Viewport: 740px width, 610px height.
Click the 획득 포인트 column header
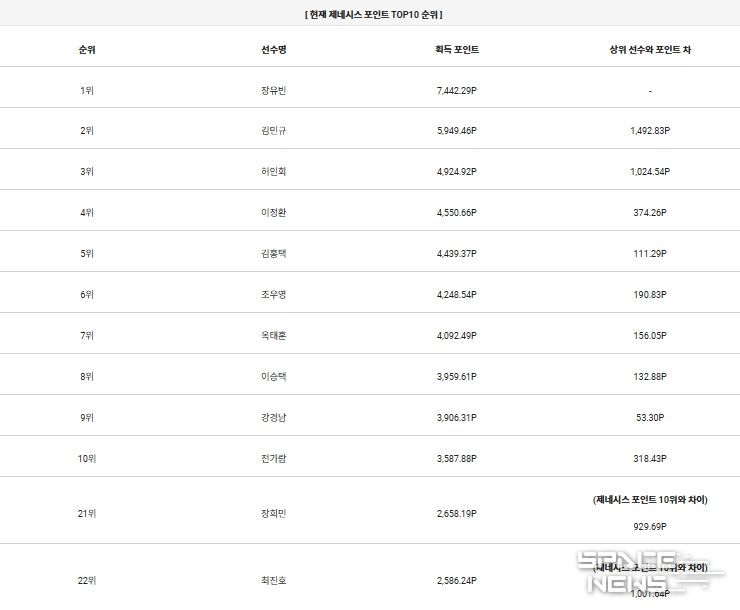click(x=457, y=50)
